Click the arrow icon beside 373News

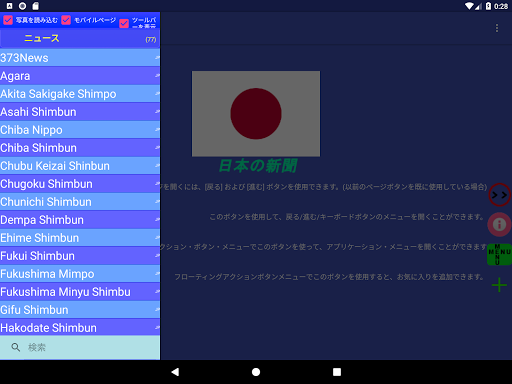pyautogui.click(x=157, y=58)
